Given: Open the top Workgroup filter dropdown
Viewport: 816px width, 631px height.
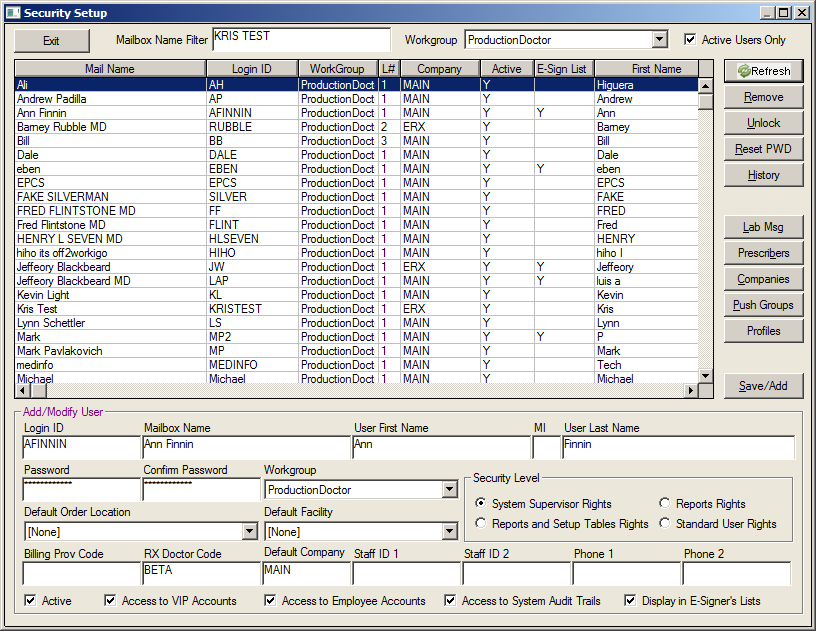Looking at the screenshot, I should click(659, 40).
